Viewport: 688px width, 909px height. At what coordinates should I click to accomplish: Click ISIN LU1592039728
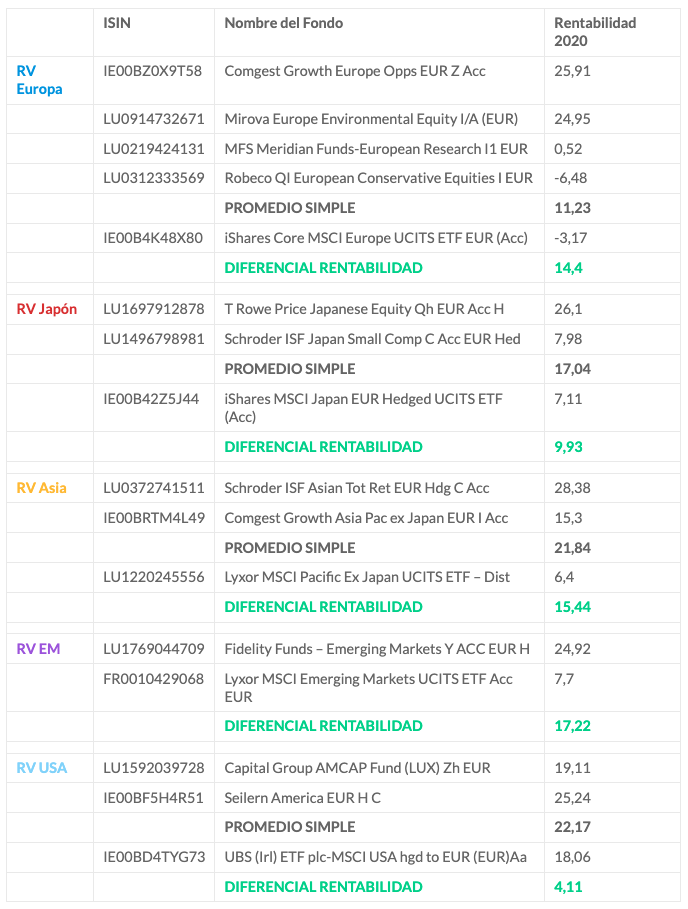154,768
